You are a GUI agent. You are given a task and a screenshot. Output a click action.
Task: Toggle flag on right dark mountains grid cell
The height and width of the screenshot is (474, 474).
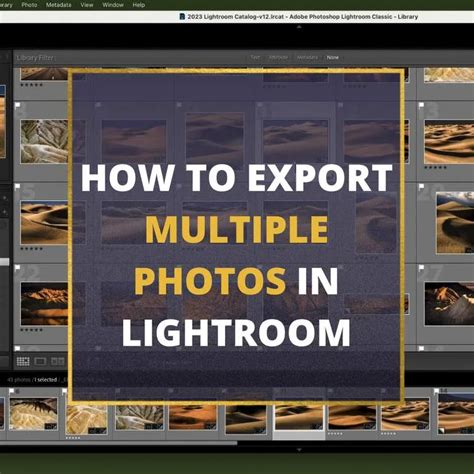(x=421, y=268)
